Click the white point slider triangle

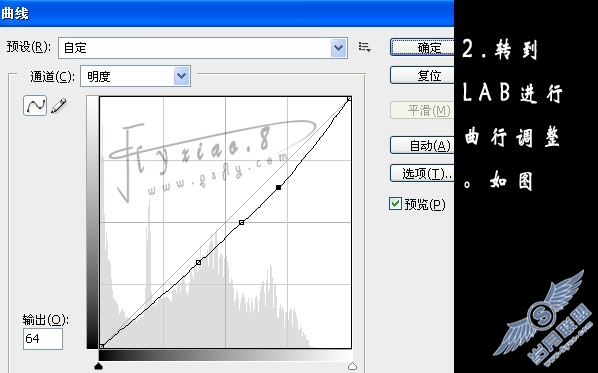click(x=352, y=367)
